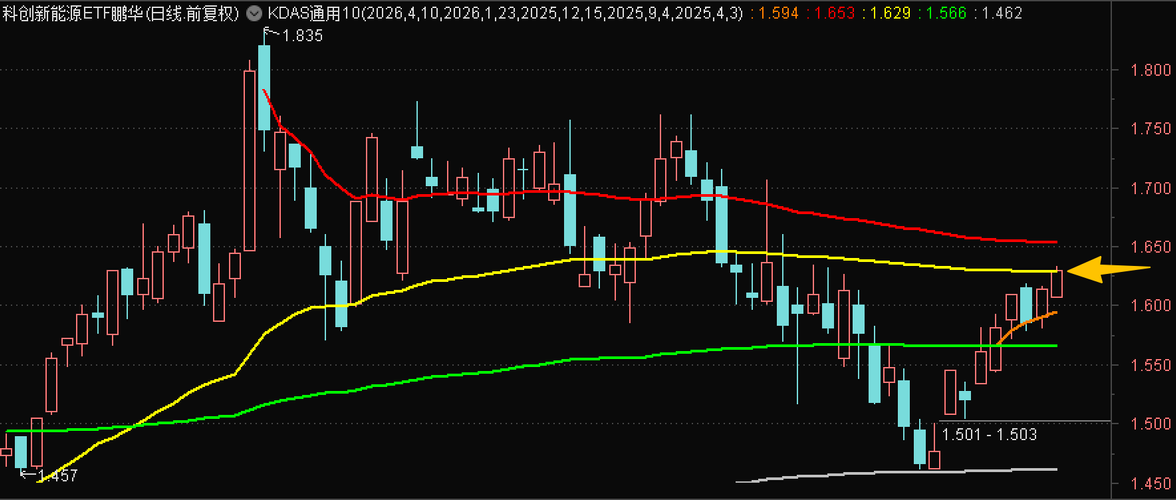Select the high price annotation 1.835

point(302,35)
